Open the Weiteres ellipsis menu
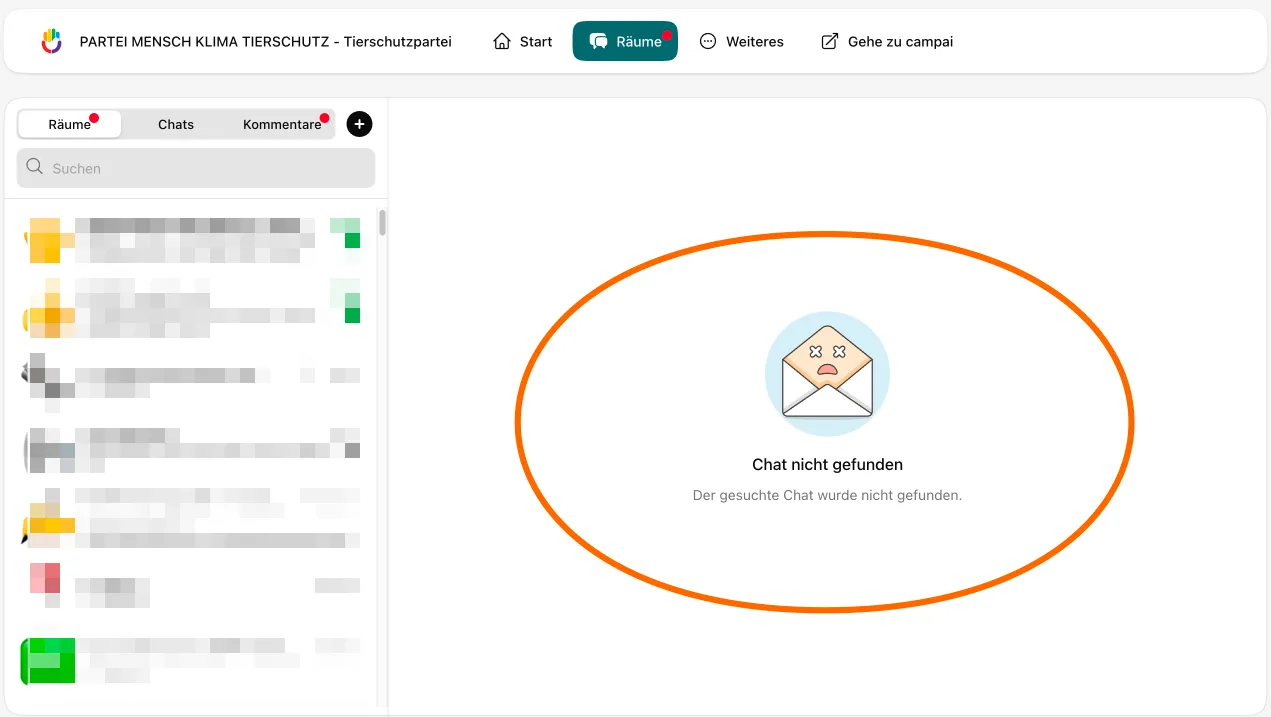The width and height of the screenshot is (1271, 717). (741, 41)
